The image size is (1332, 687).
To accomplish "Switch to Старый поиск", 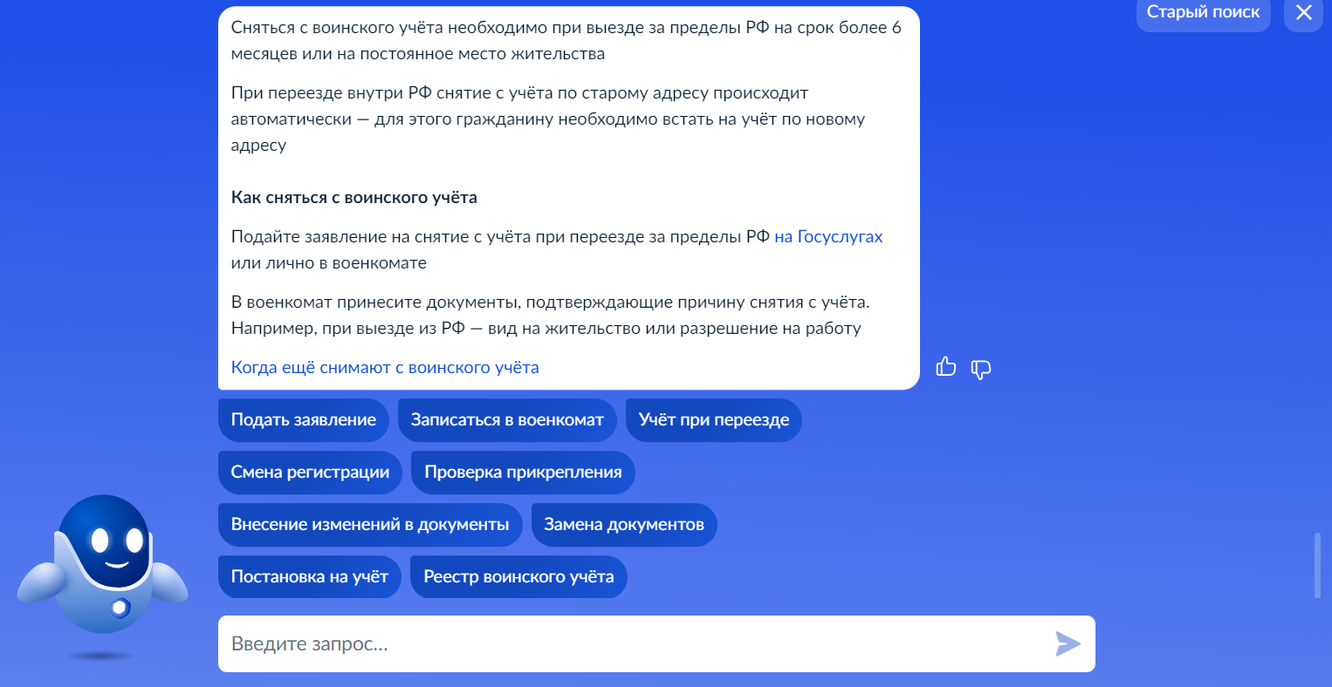I will point(1203,13).
